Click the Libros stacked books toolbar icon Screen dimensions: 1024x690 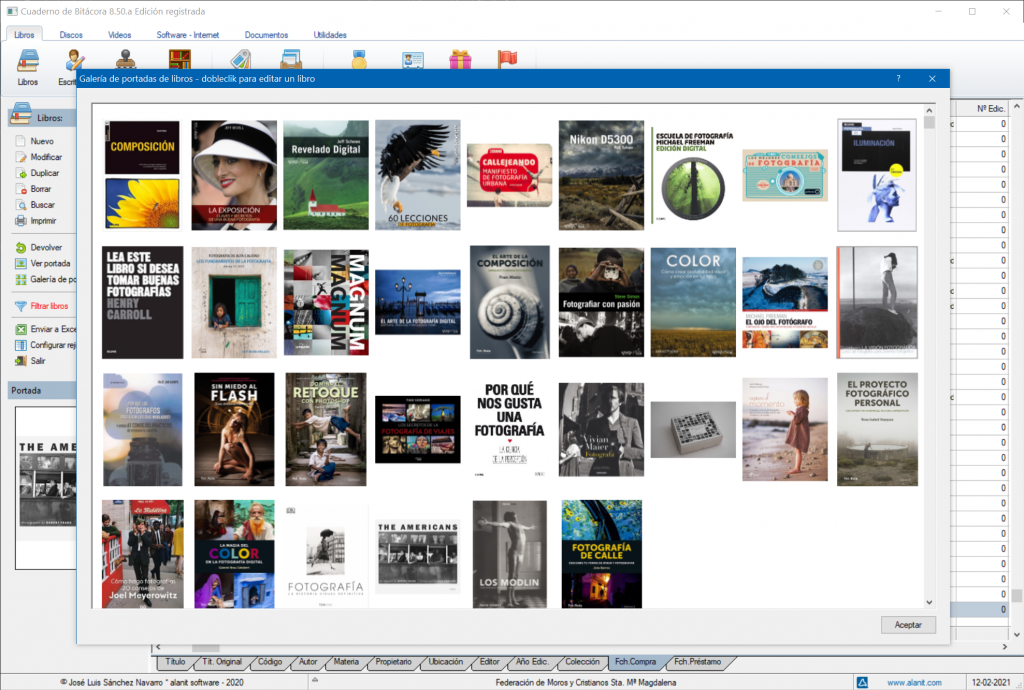27,62
